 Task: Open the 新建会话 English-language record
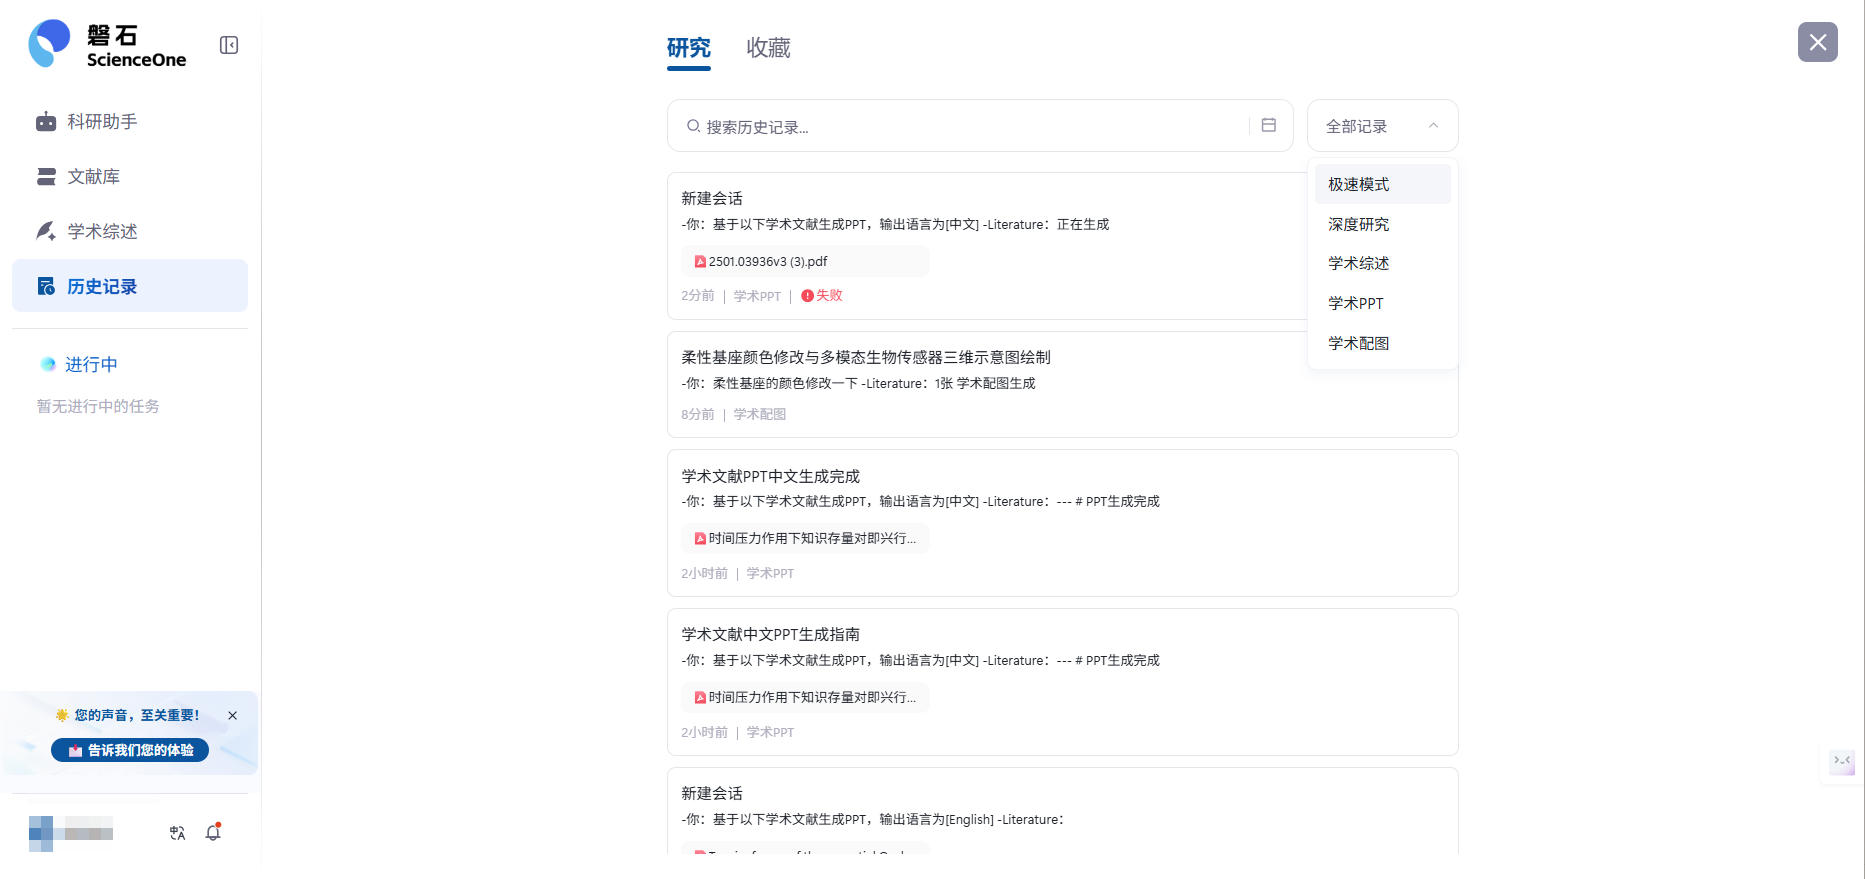tap(1062, 812)
